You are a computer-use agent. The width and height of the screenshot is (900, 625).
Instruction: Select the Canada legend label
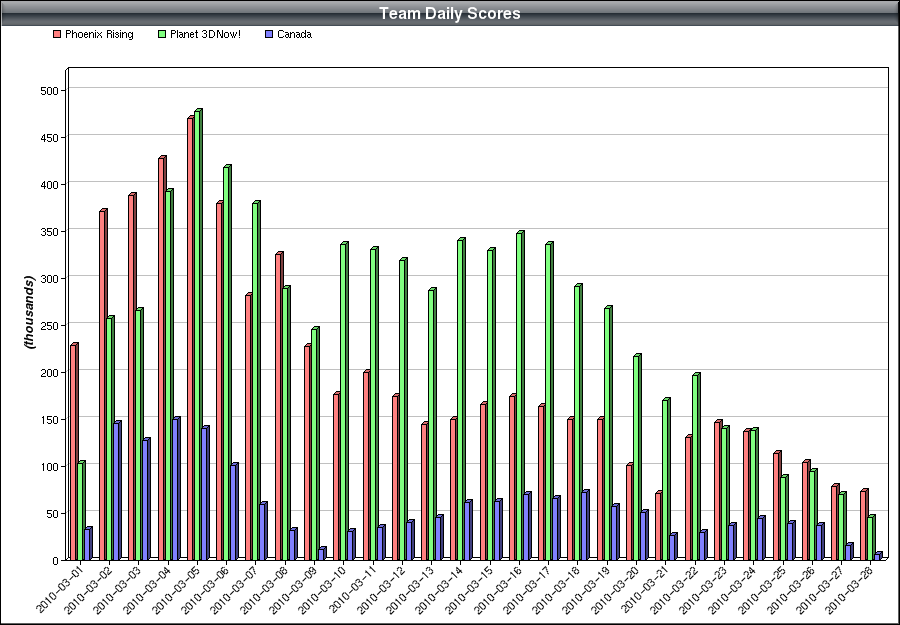tap(294, 34)
